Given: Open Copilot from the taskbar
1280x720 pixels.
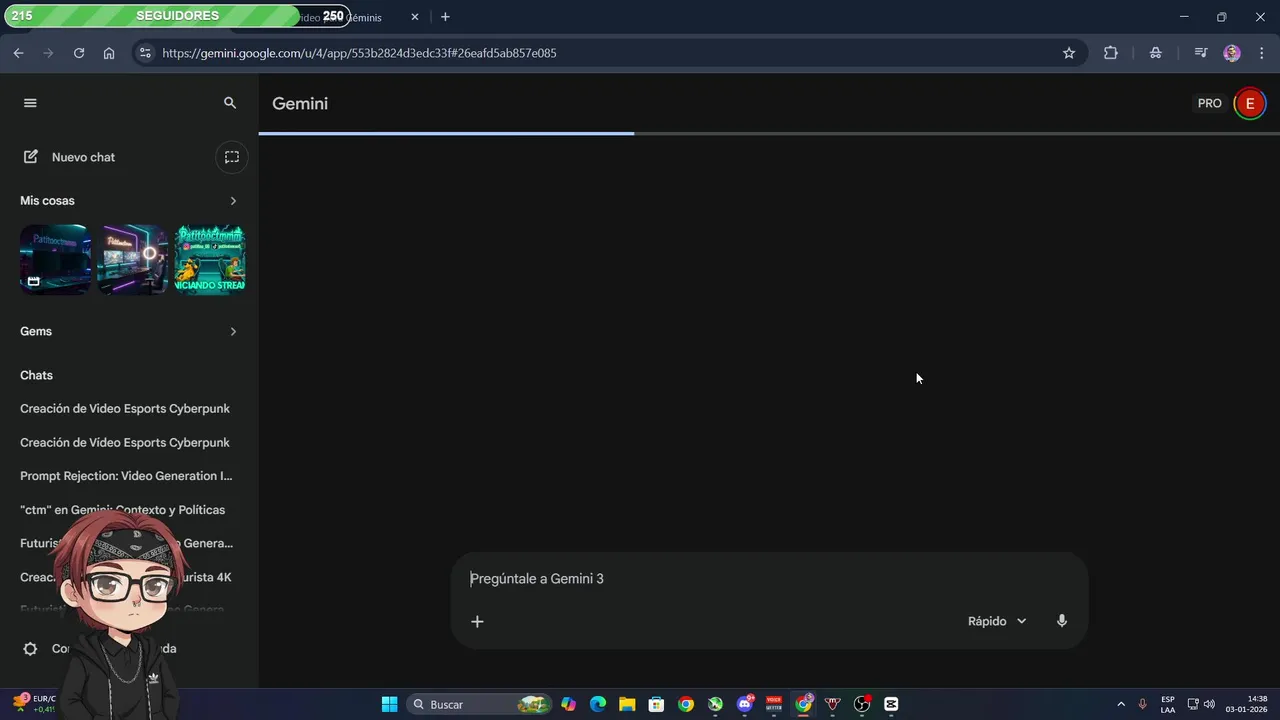Looking at the screenshot, I should pyautogui.click(x=568, y=704).
